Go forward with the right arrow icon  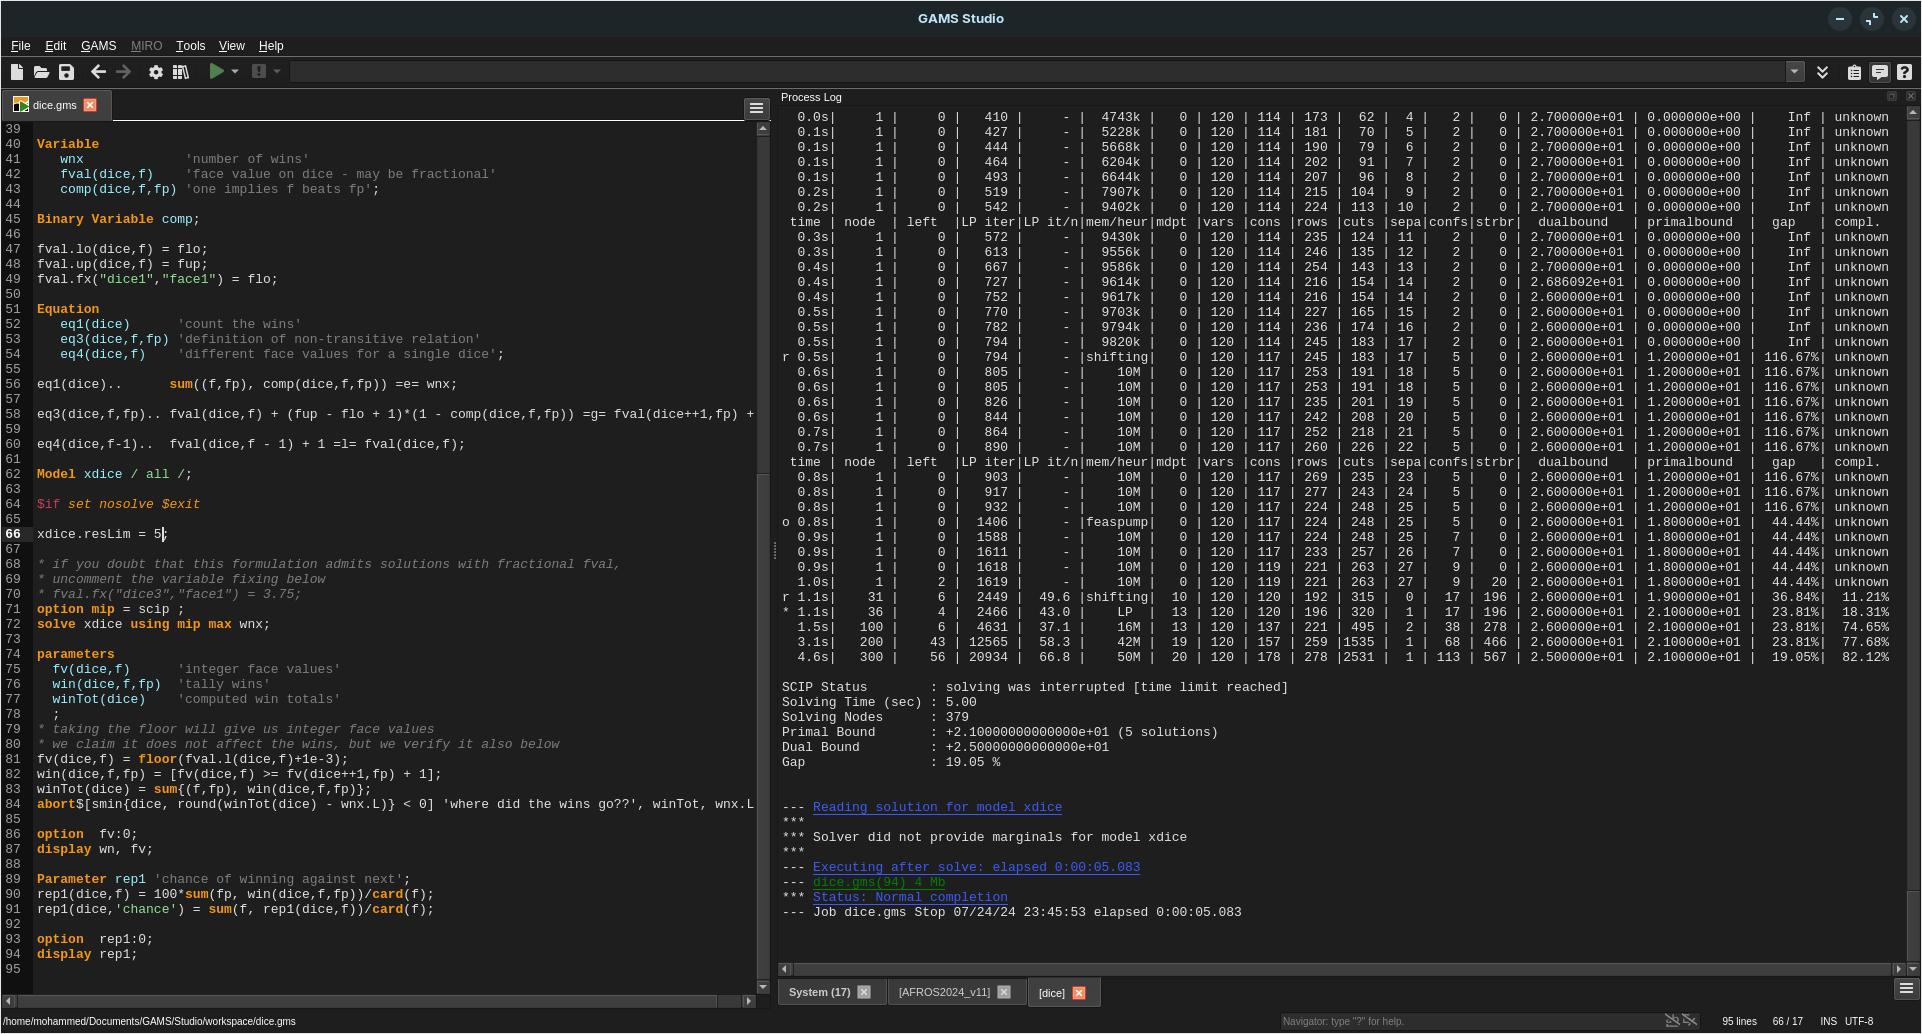point(123,72)
